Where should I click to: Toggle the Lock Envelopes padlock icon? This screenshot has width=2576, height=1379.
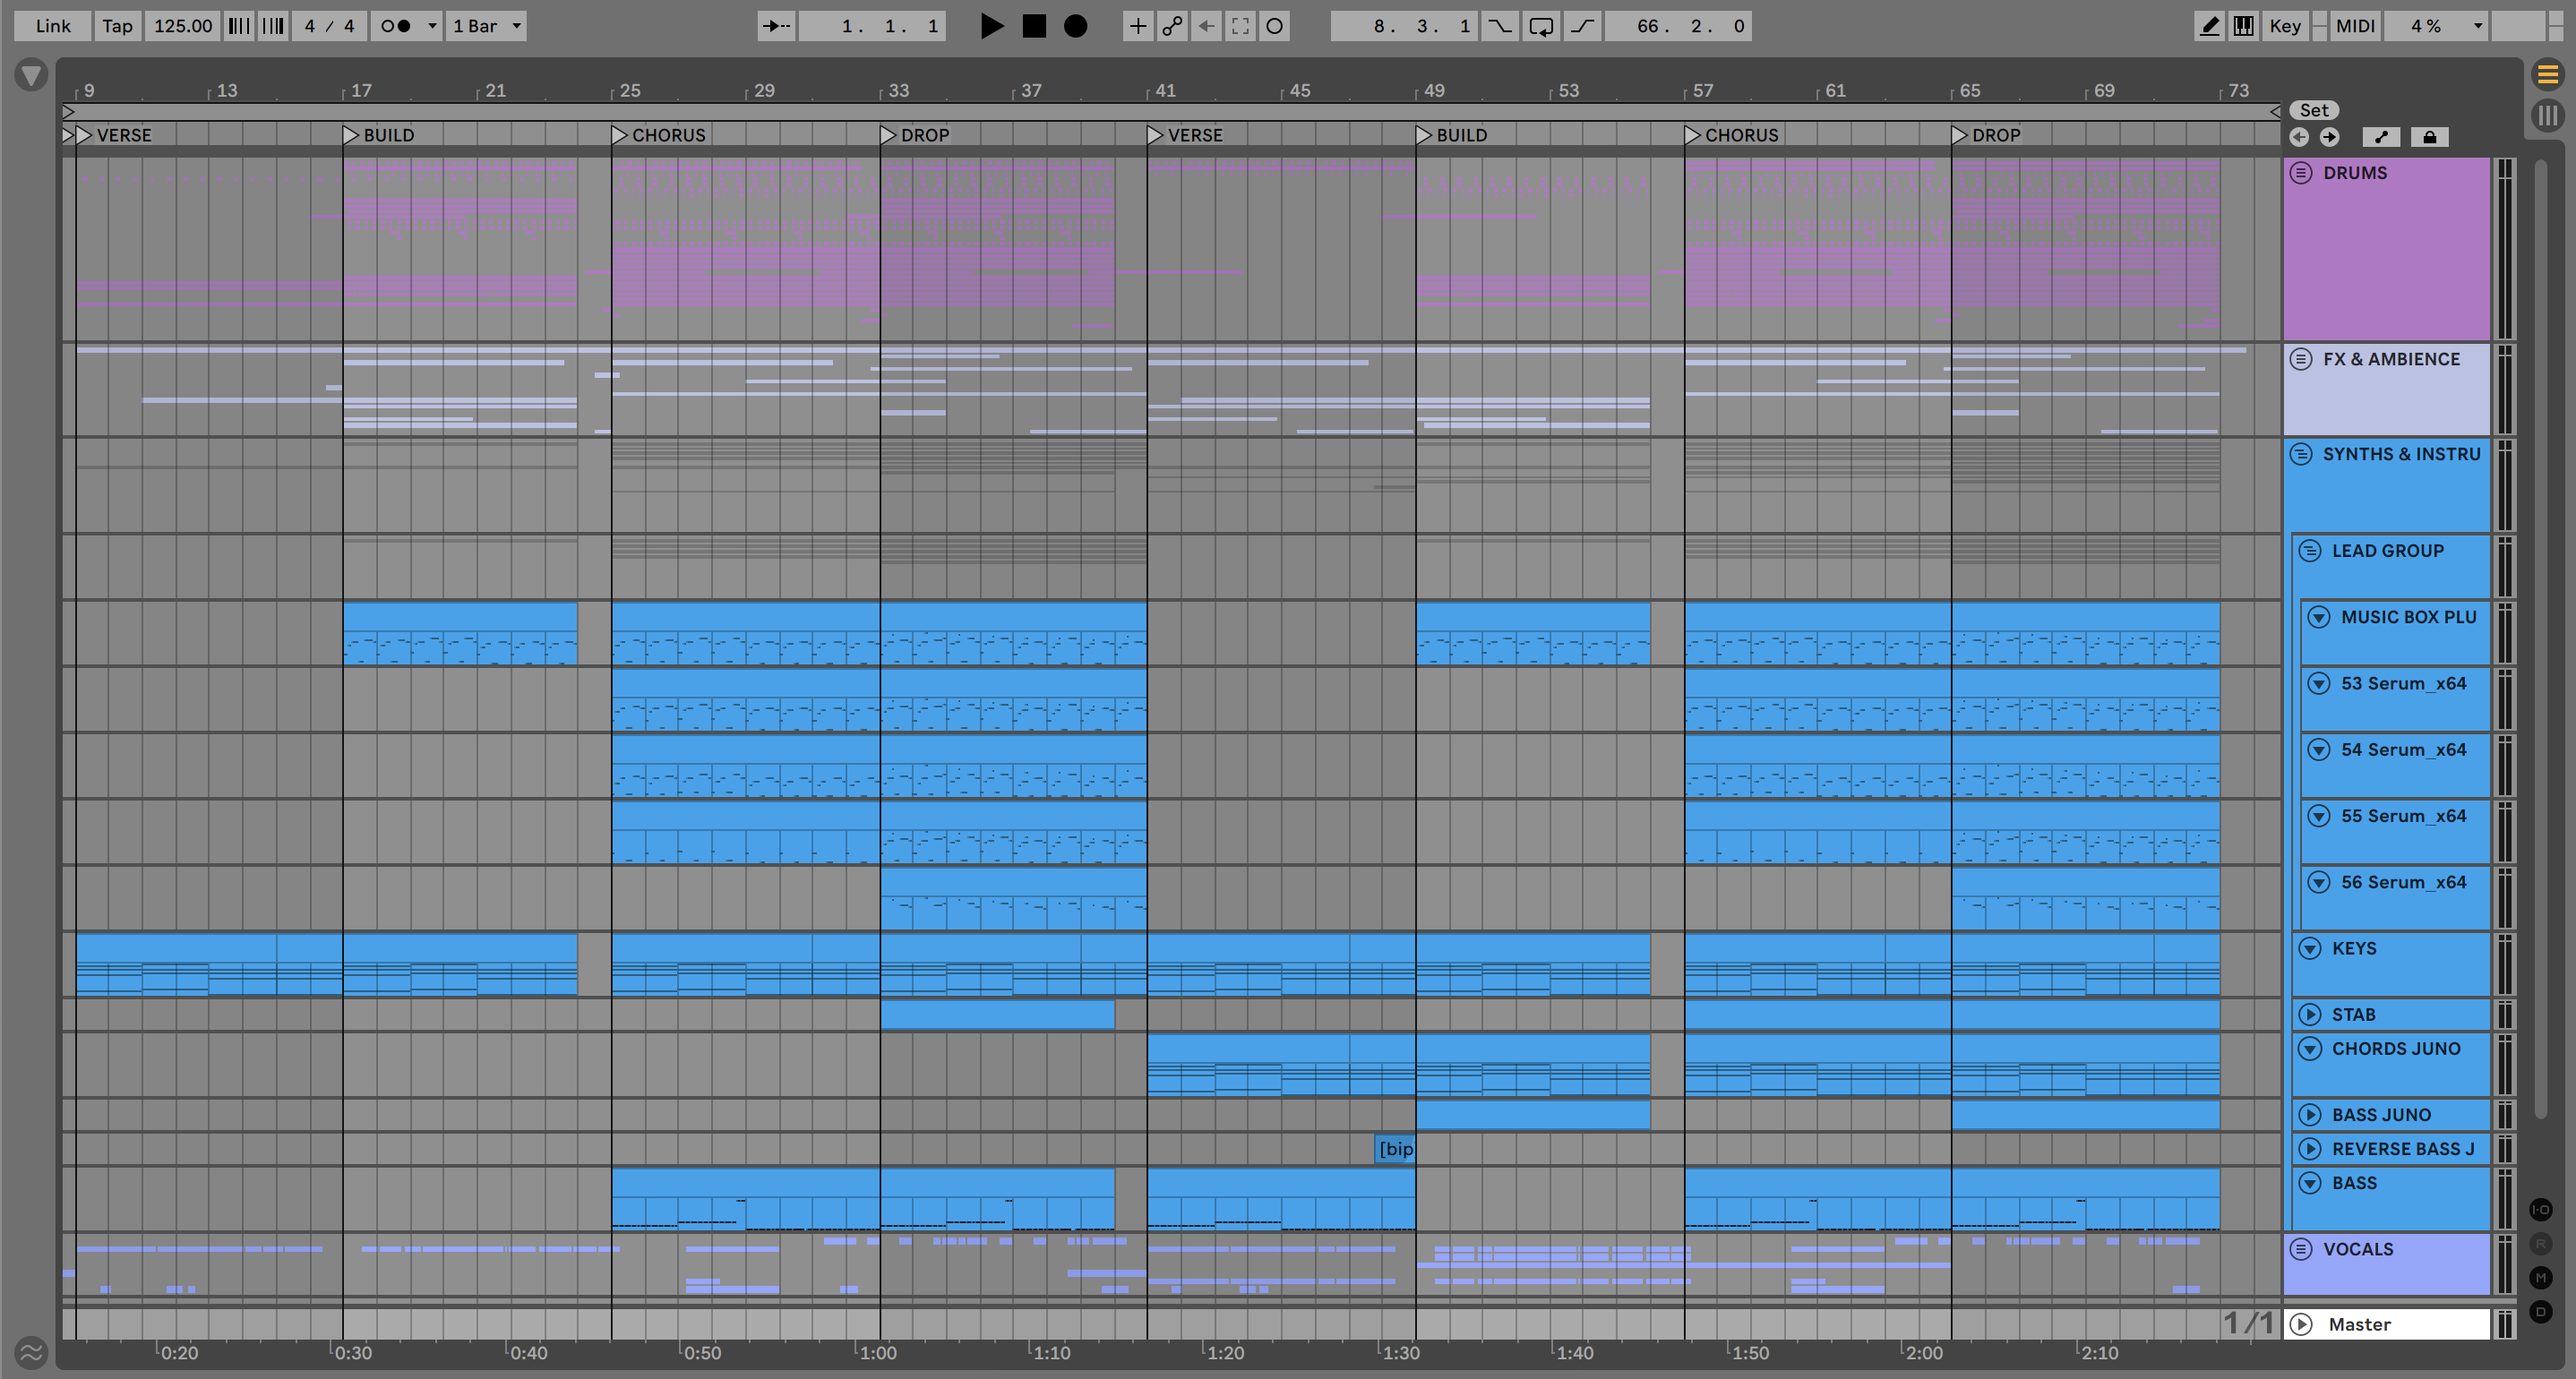click(2429, 137)
